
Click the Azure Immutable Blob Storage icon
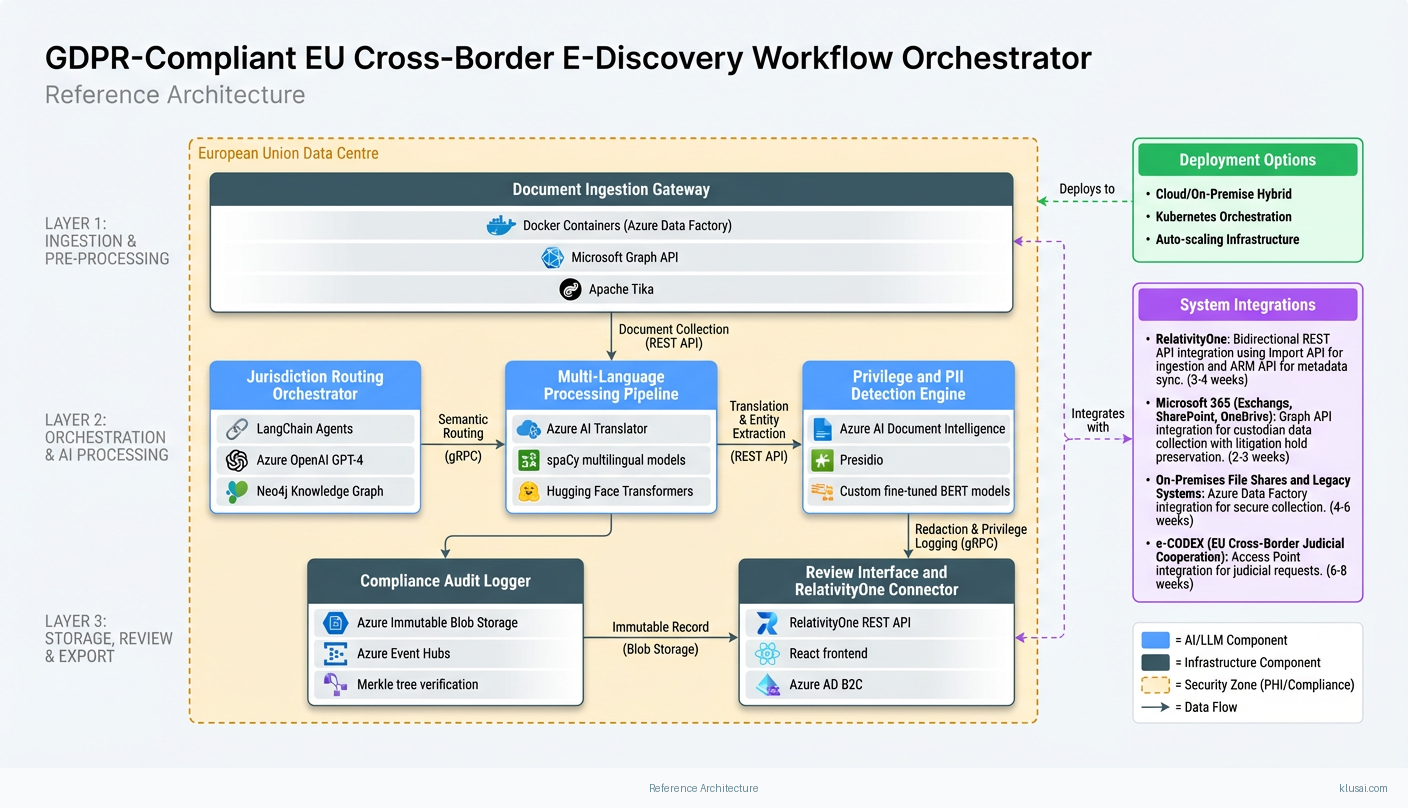coord(334,622)
